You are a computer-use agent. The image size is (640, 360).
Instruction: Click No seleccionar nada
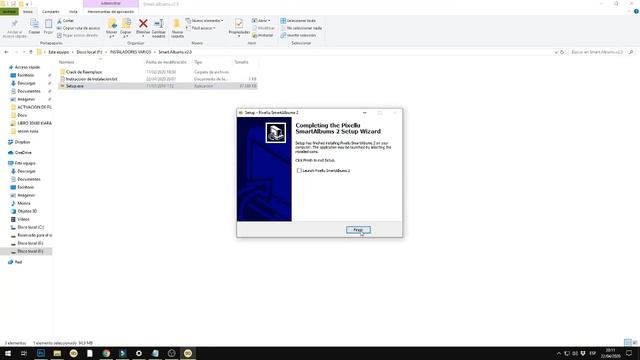301,28
